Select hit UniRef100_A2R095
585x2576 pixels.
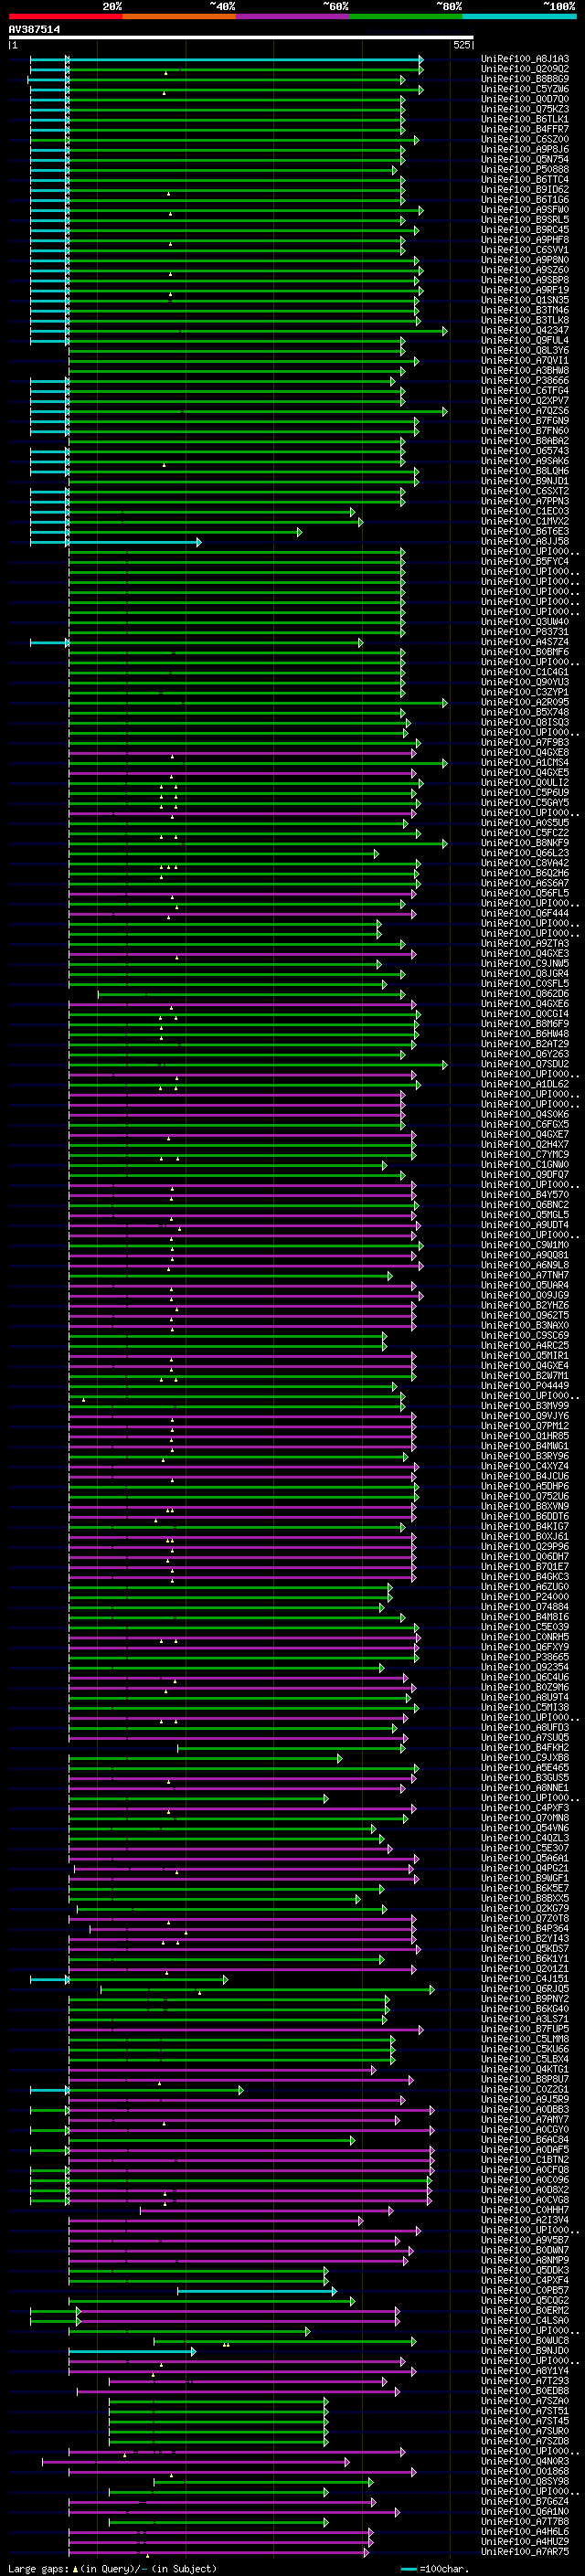point(525,702)
